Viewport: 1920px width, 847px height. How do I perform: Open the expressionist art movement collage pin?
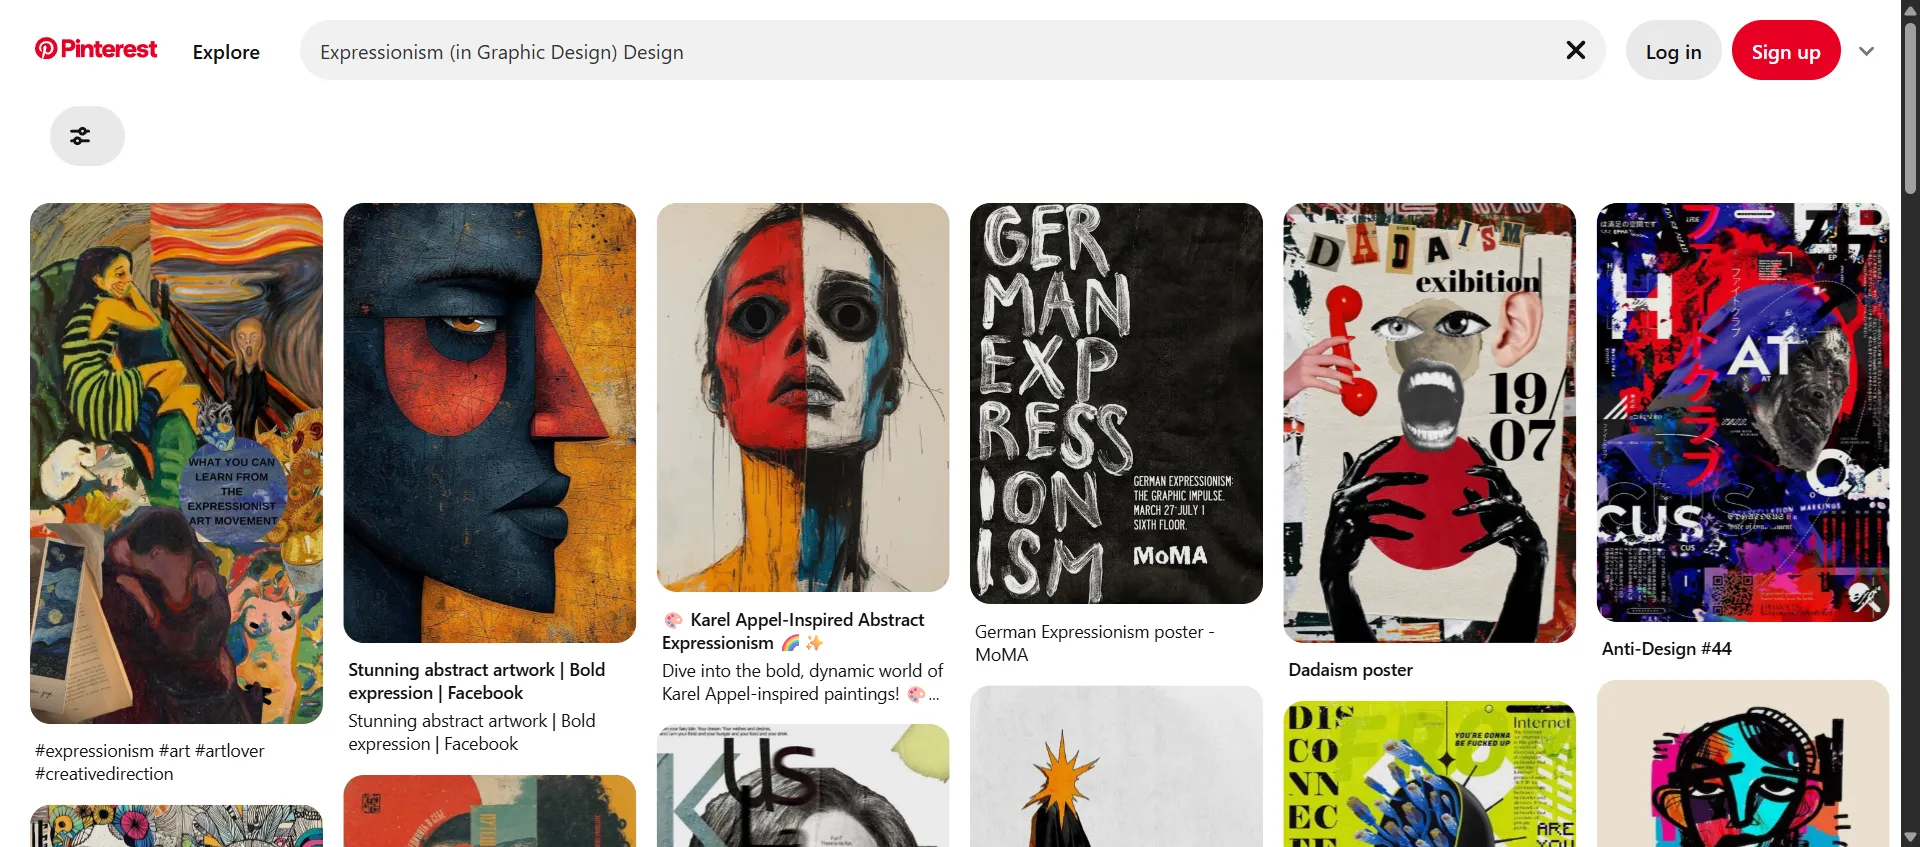tap(176, 463)
